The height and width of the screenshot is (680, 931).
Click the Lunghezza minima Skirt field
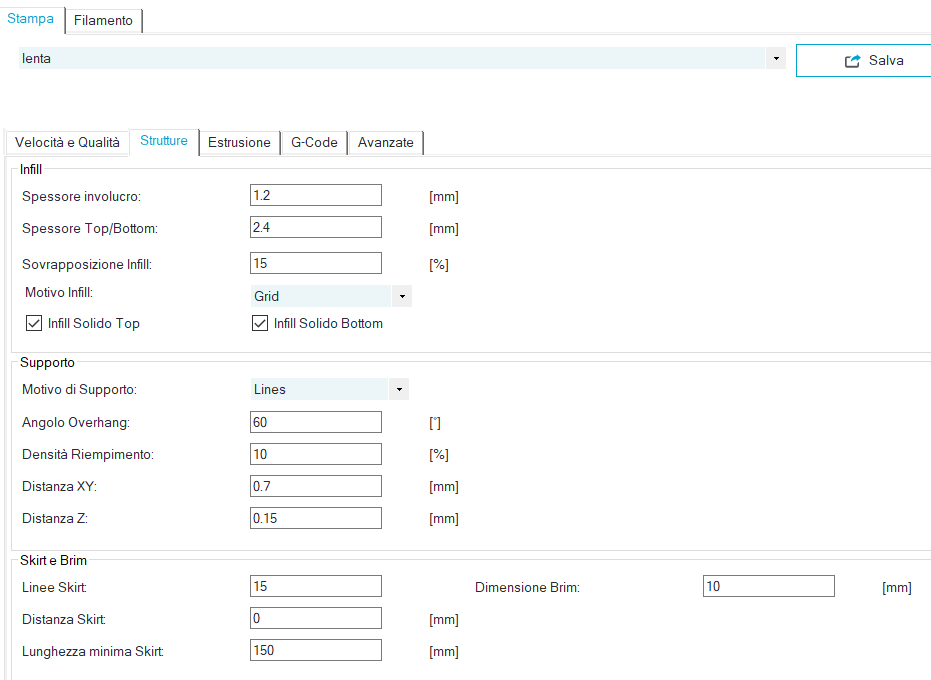click(x=315, y=651)
